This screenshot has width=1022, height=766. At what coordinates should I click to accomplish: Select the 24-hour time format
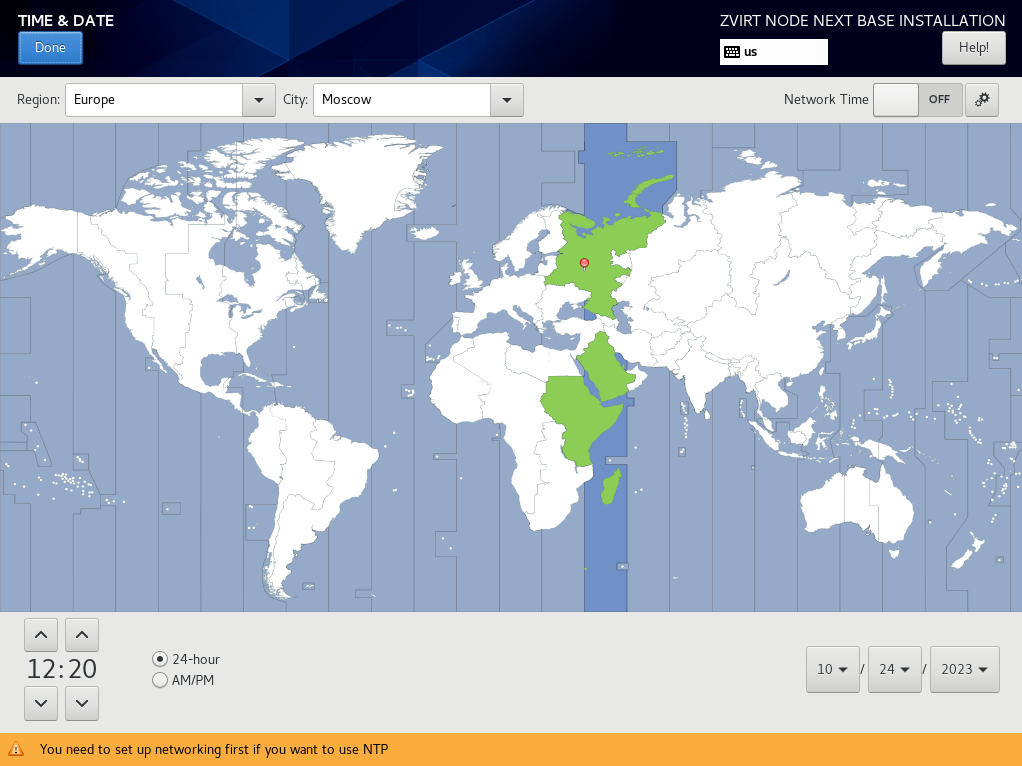click(x=186, y=659)
